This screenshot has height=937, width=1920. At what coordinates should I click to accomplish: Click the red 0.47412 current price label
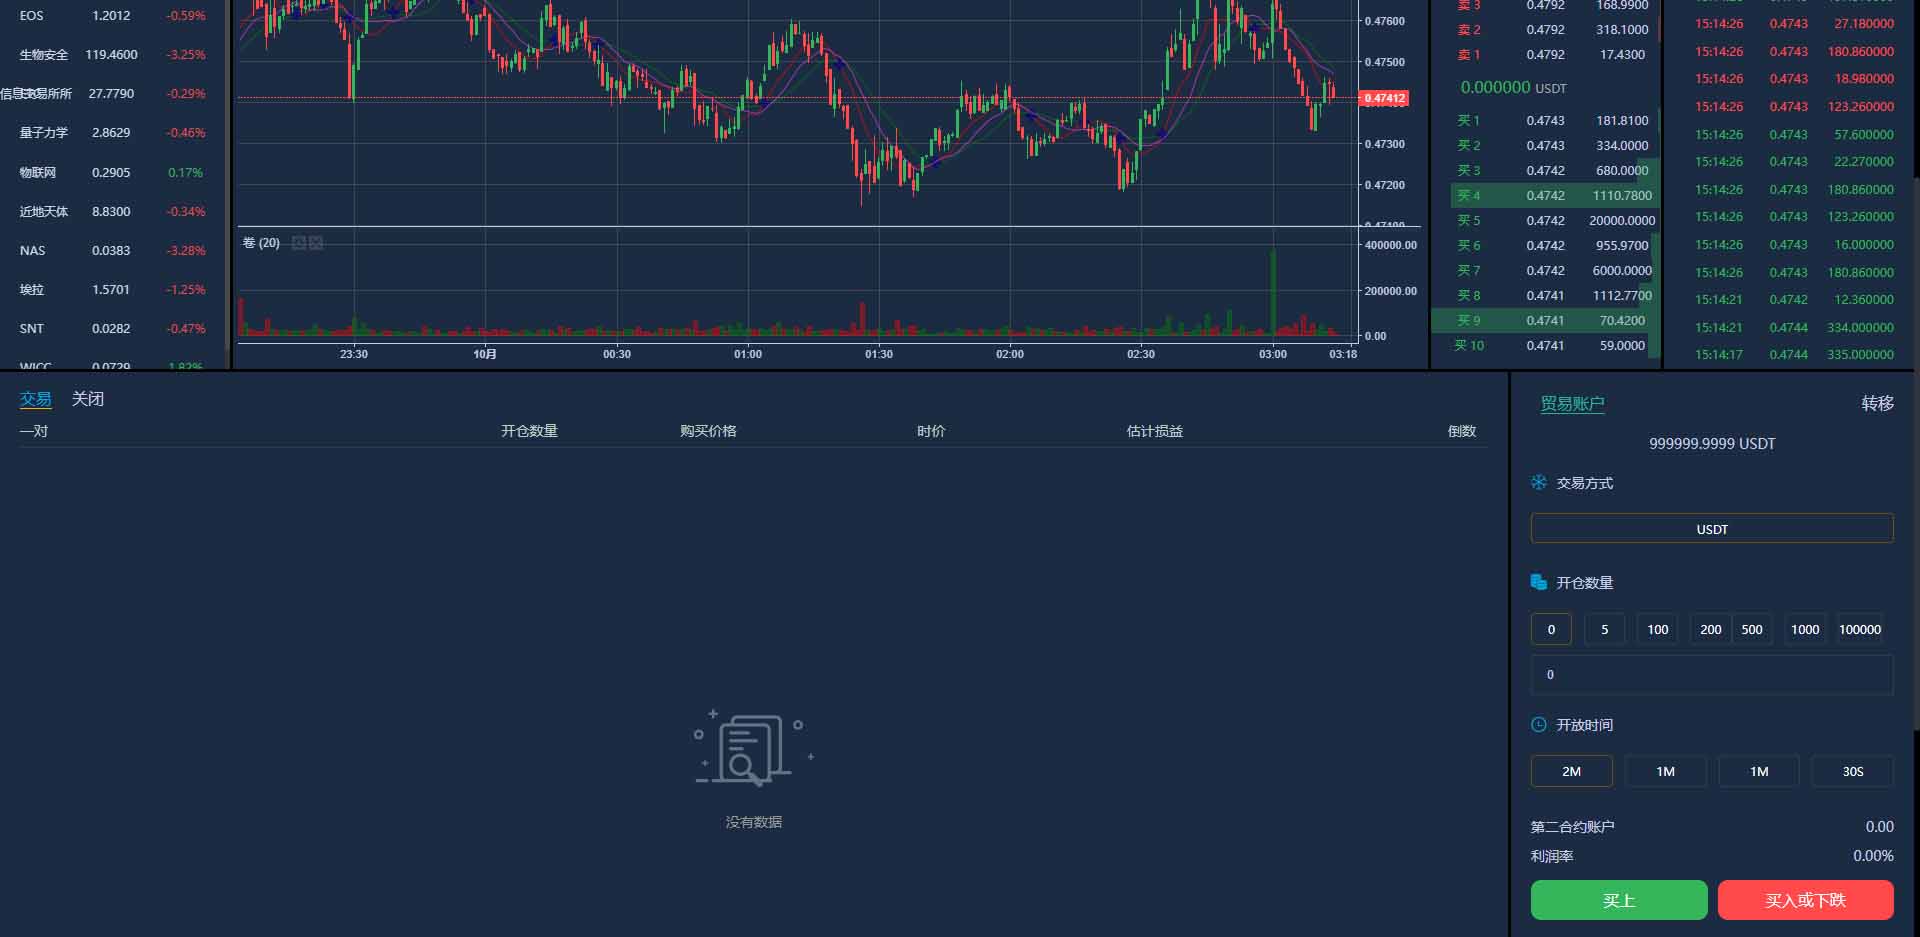click(x=1385, y=98)
